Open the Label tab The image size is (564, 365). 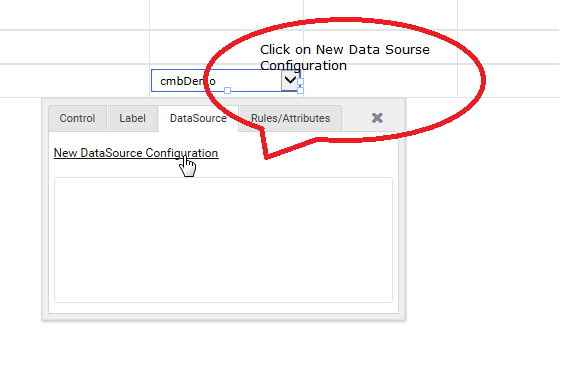tap(132, 118)
